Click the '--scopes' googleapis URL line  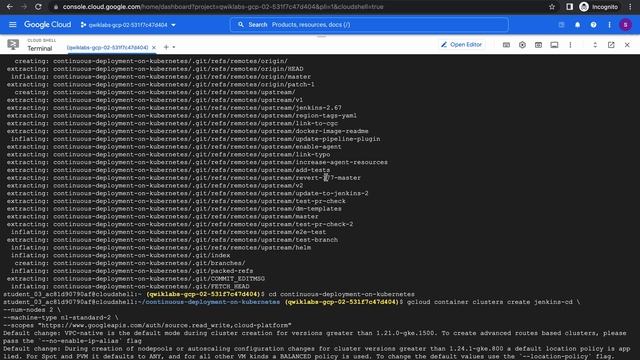[147, 325]
